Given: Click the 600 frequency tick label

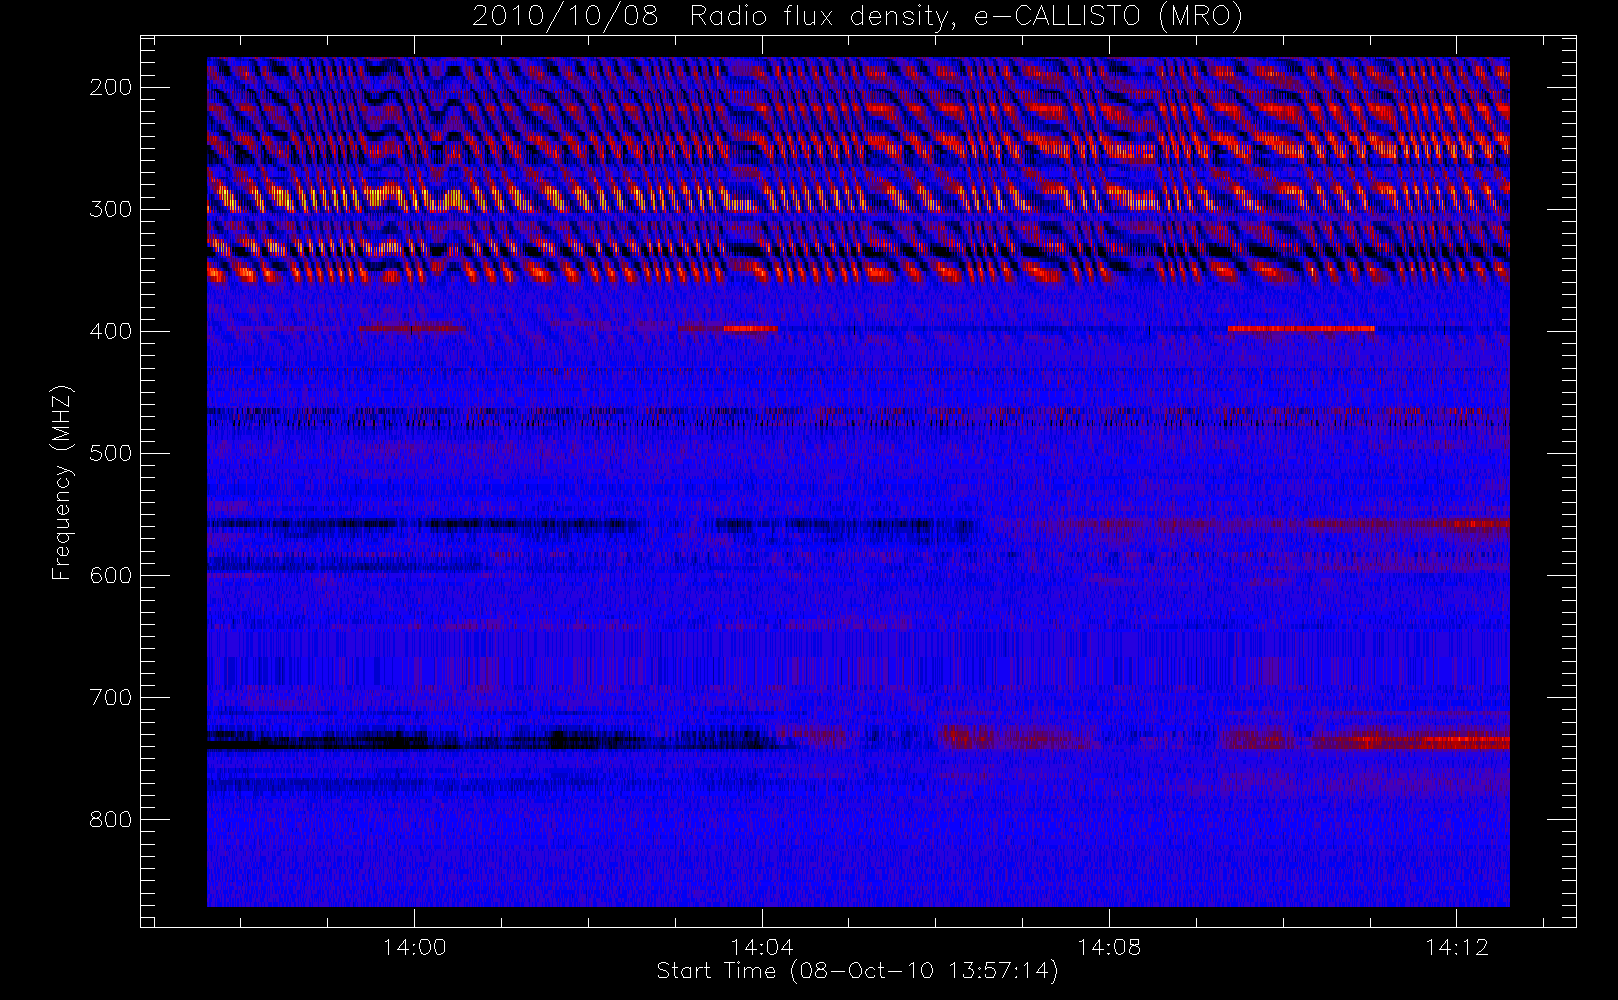Looking at the screenshot, I should (x=110, y=575).
